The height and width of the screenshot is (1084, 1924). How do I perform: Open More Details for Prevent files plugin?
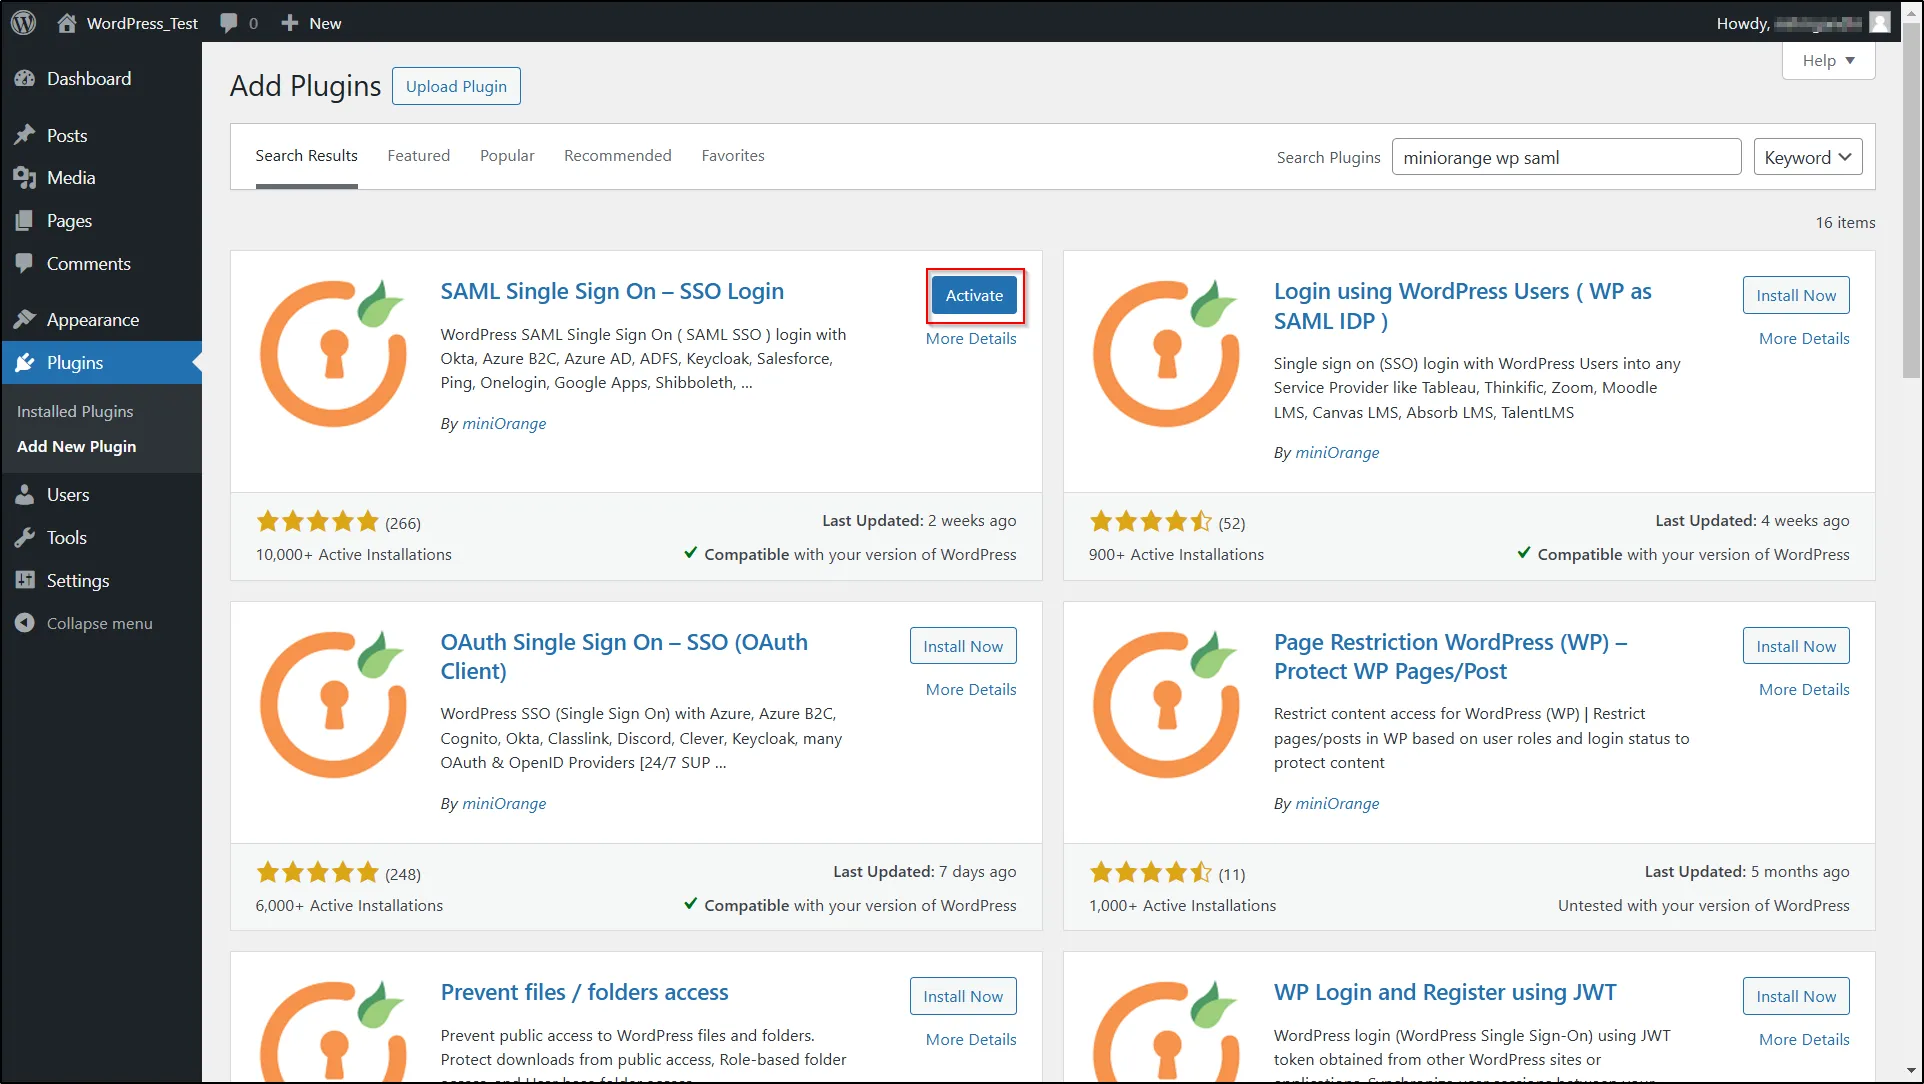point(971,1040)
